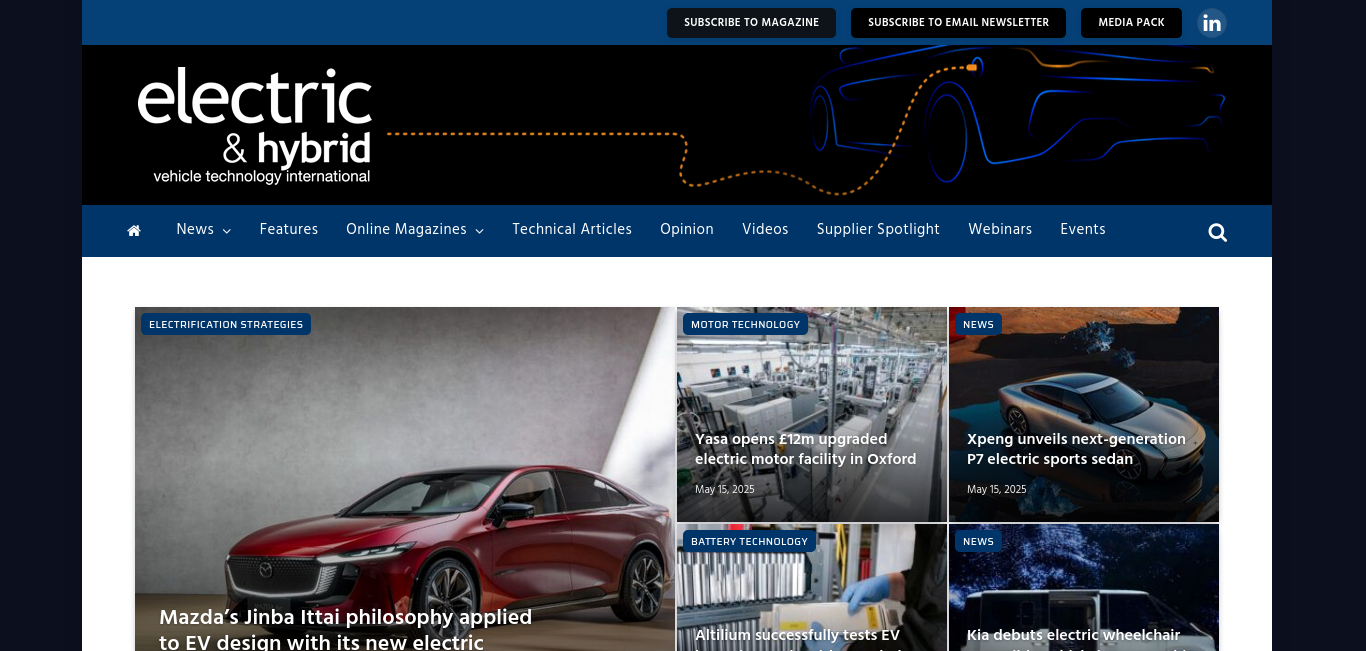The height and width of the screenshot is (651, 1366).
Task: Click Subscribe to Magazine button
Action: [751, 23]
